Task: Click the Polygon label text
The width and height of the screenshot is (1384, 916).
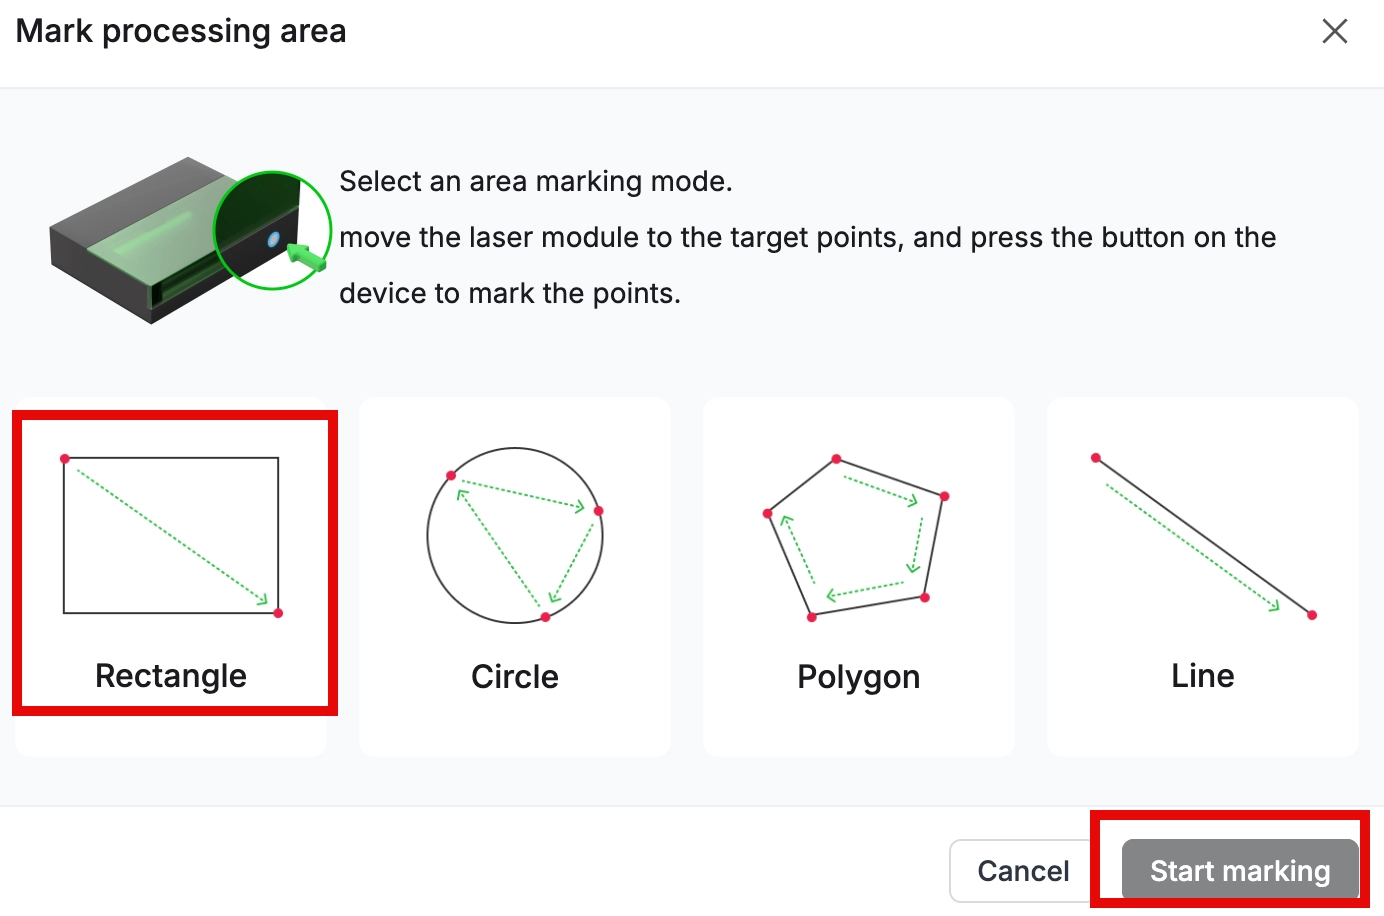Action: pos(858,677)
